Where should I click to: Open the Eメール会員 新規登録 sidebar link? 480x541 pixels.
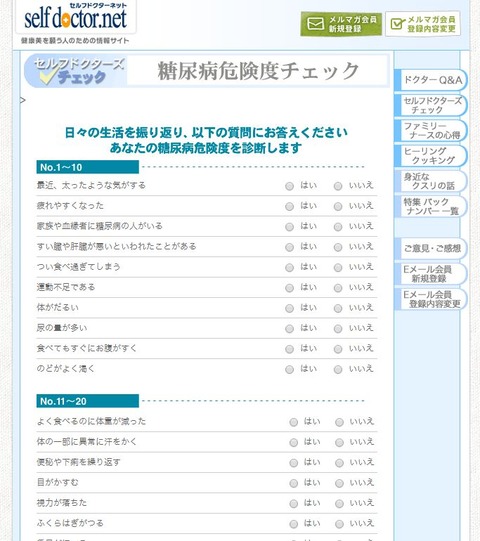pos(431,274)
